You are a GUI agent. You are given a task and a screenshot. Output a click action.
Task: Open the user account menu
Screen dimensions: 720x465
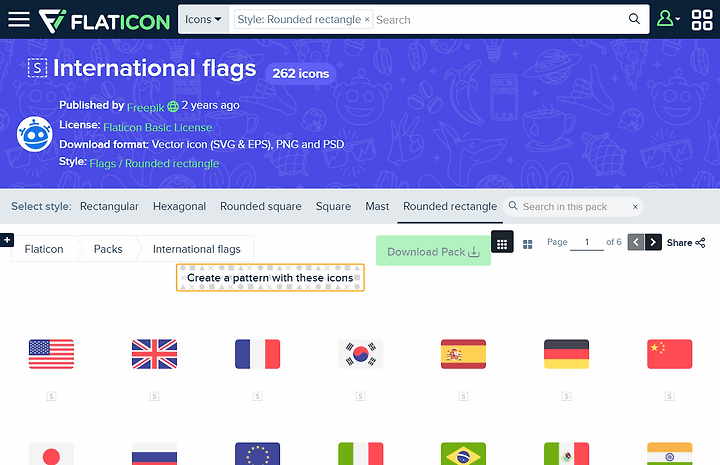point(668,19)
